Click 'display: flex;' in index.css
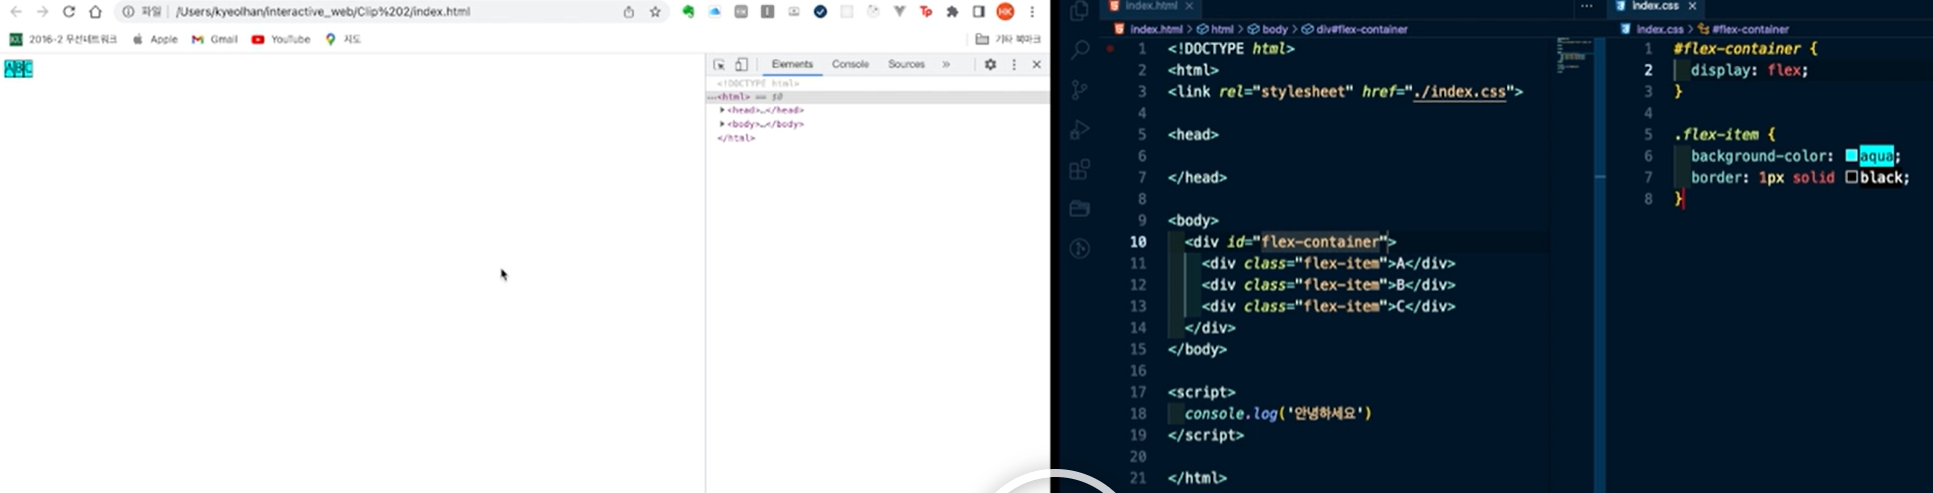1933x493 pixels. [x=1749, y=70]
